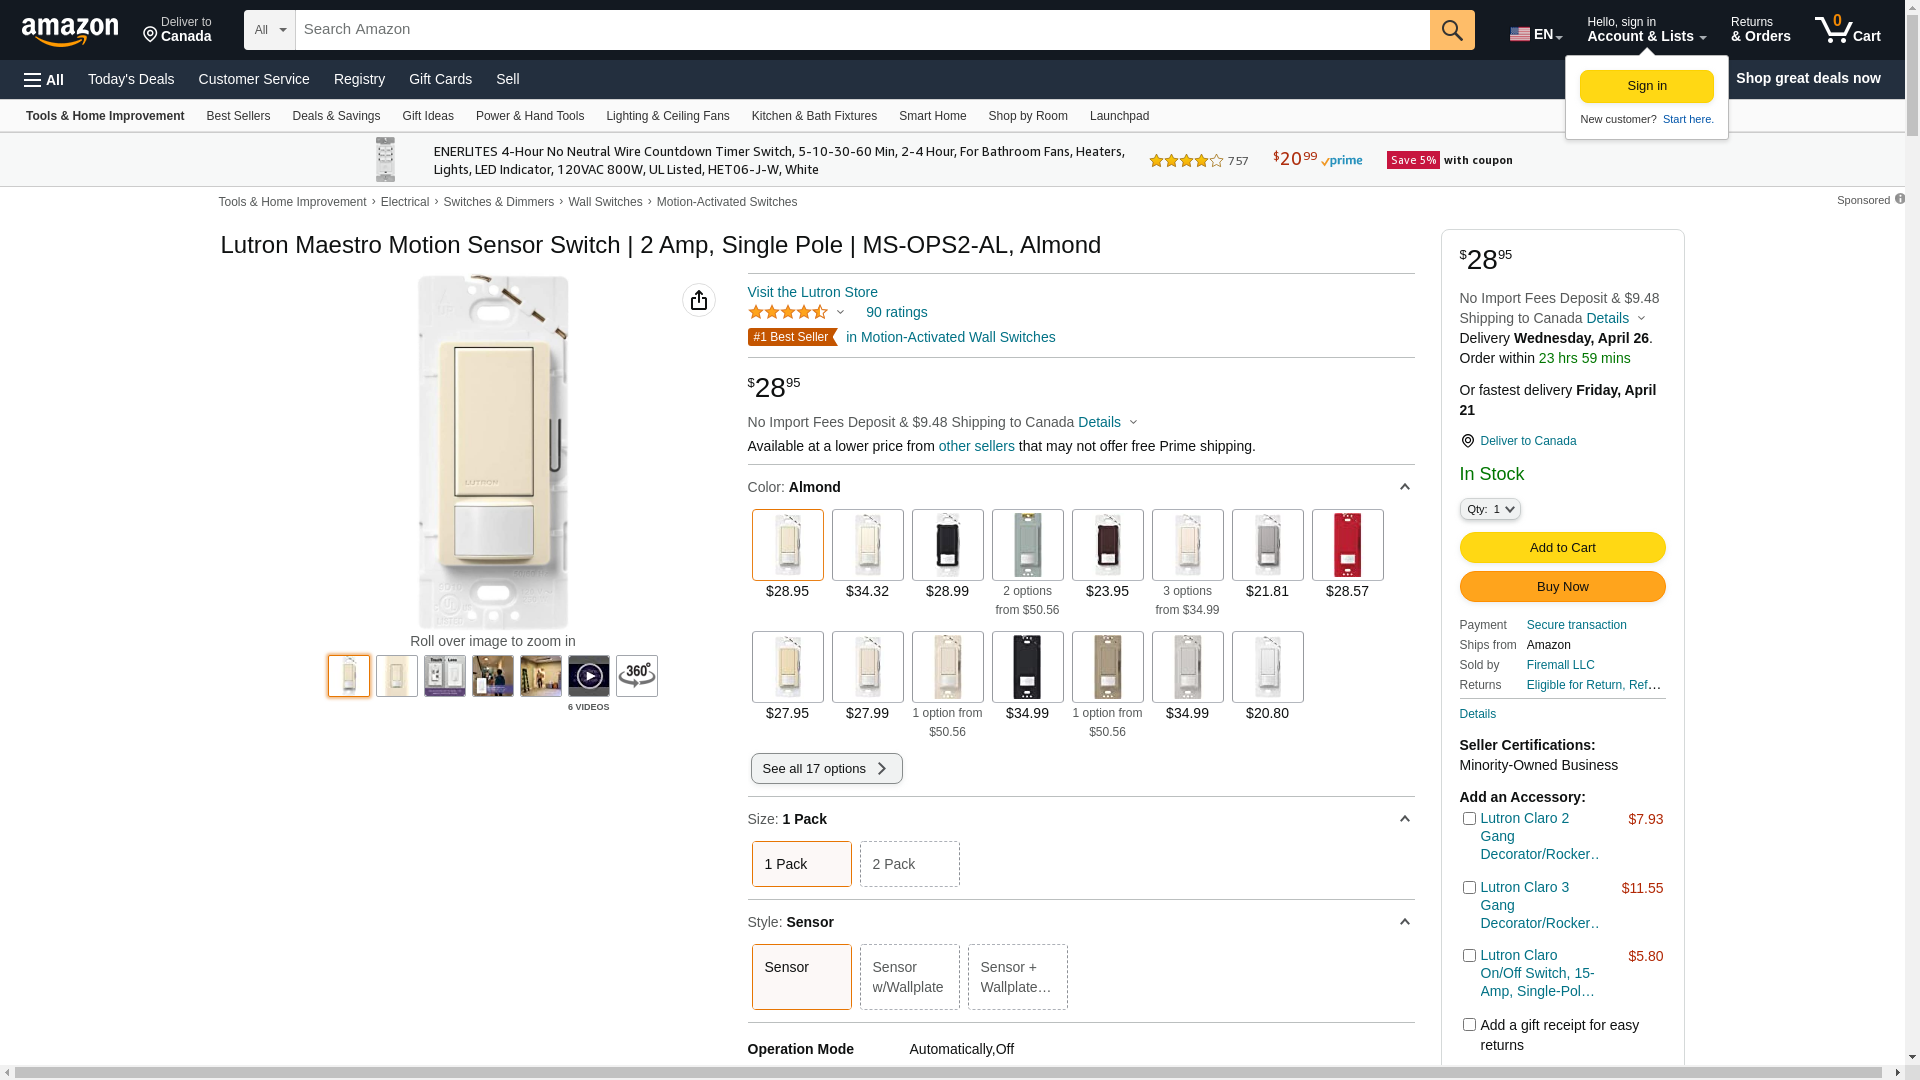Click the share icon near product image
This screenshot has width=1920, height=1080.
click(x=698, y=300)
